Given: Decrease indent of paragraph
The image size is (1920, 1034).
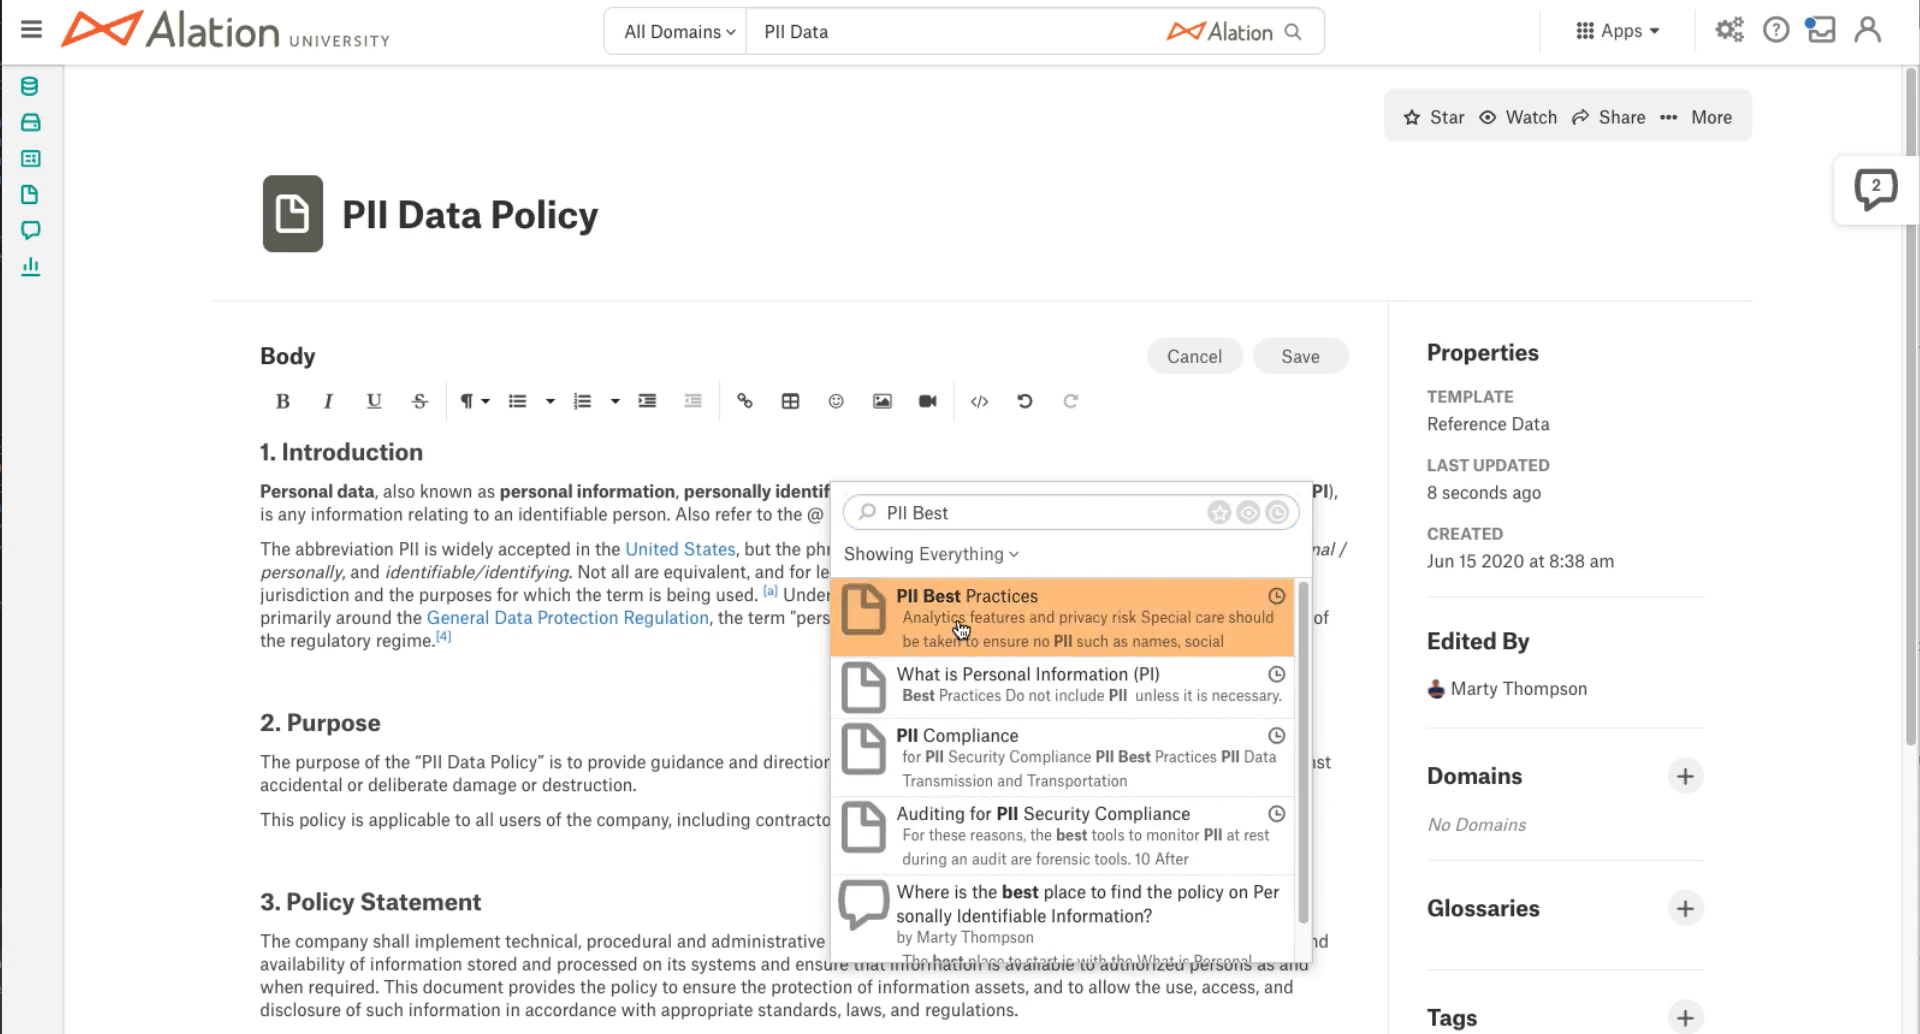Looking at the screenshot, I should point(693,401).
